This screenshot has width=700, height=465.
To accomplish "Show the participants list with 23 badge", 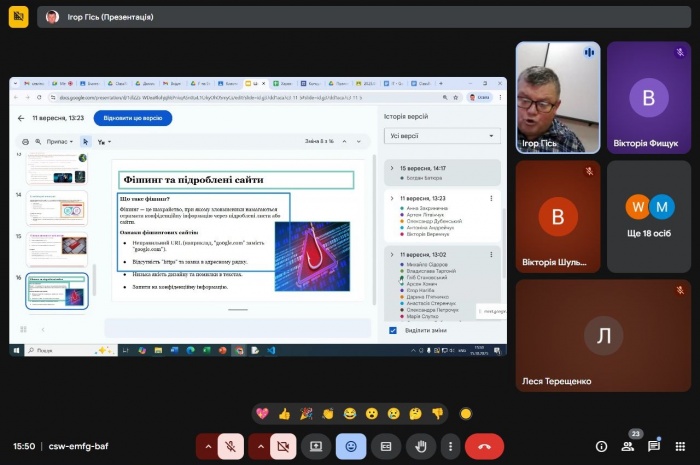I will pyautogui.click(x=628, y=446).
